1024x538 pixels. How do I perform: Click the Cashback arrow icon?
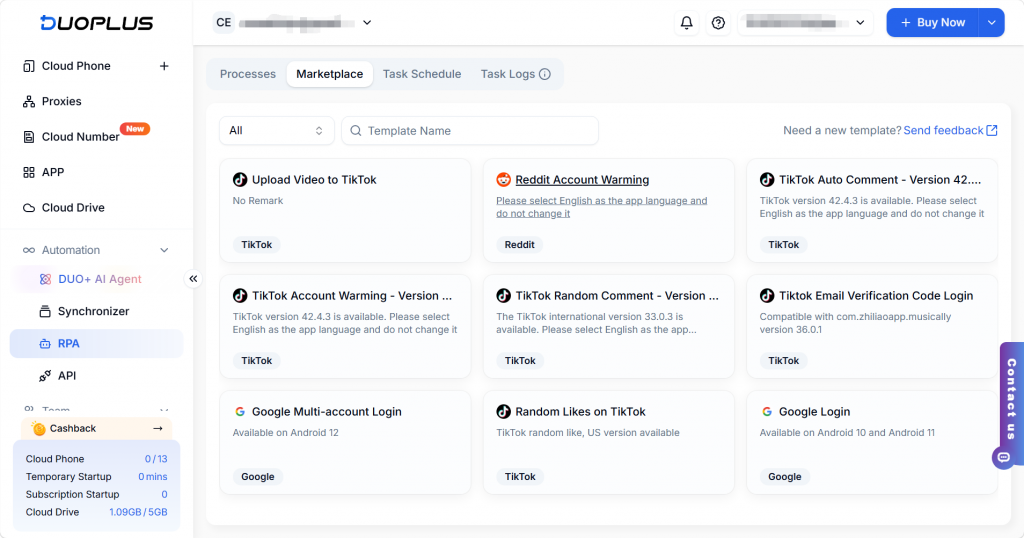(x=157, y=428)
